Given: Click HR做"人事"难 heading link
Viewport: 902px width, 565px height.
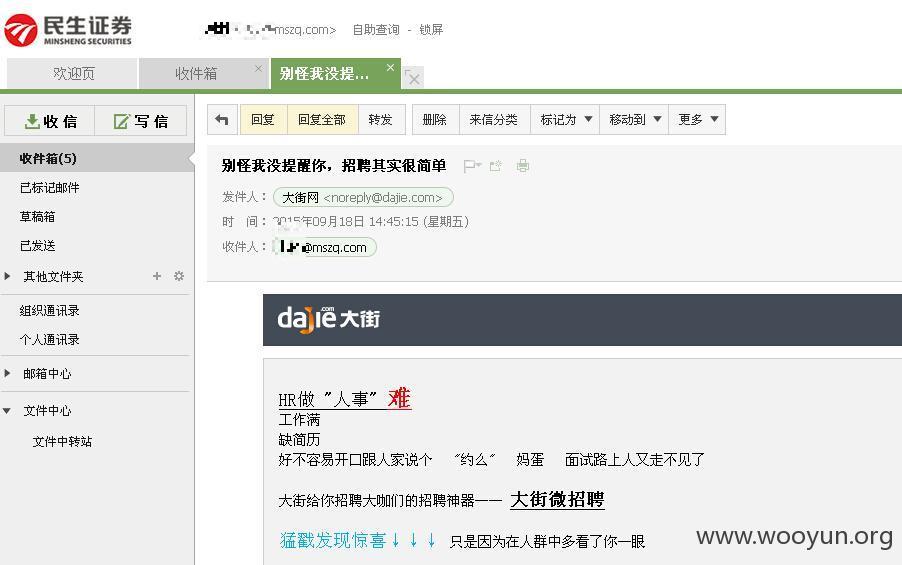Looking at the screenshot, I should tap(345, 398).
